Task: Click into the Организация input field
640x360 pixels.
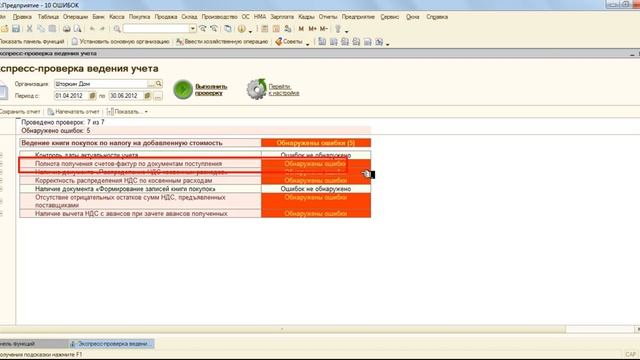Action: (101, 84)
